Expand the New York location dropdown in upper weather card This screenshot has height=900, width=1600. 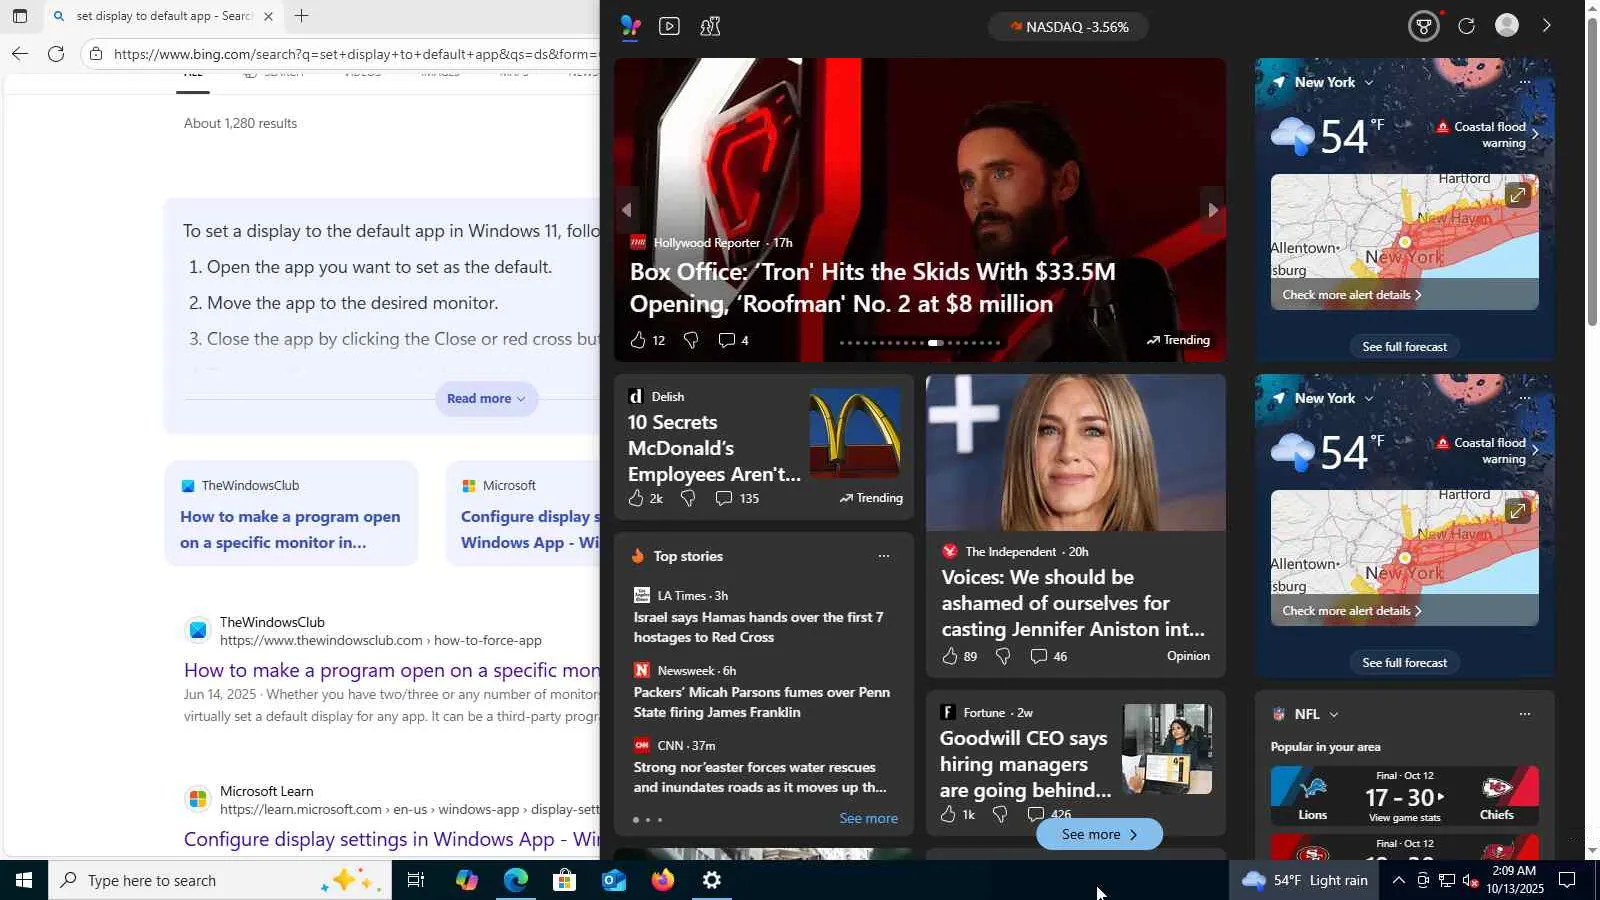[x=1369, y=82]
